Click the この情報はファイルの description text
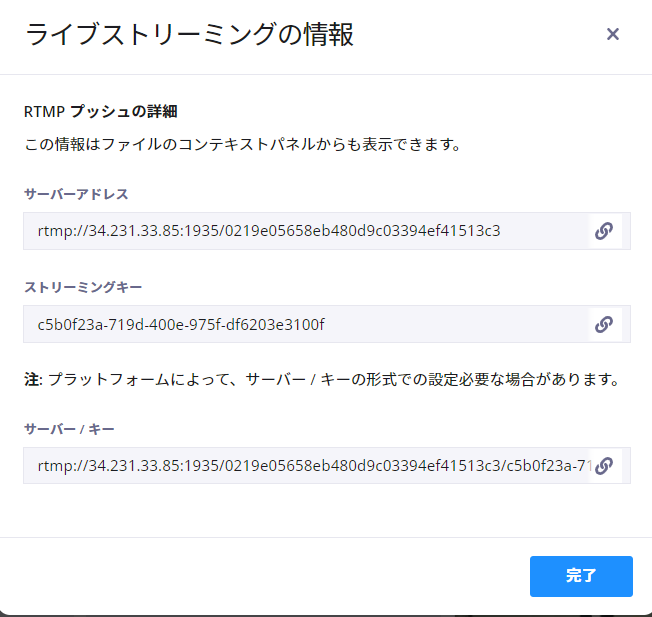The height and width of the screenshot is (617, 652). coord(243,145)
